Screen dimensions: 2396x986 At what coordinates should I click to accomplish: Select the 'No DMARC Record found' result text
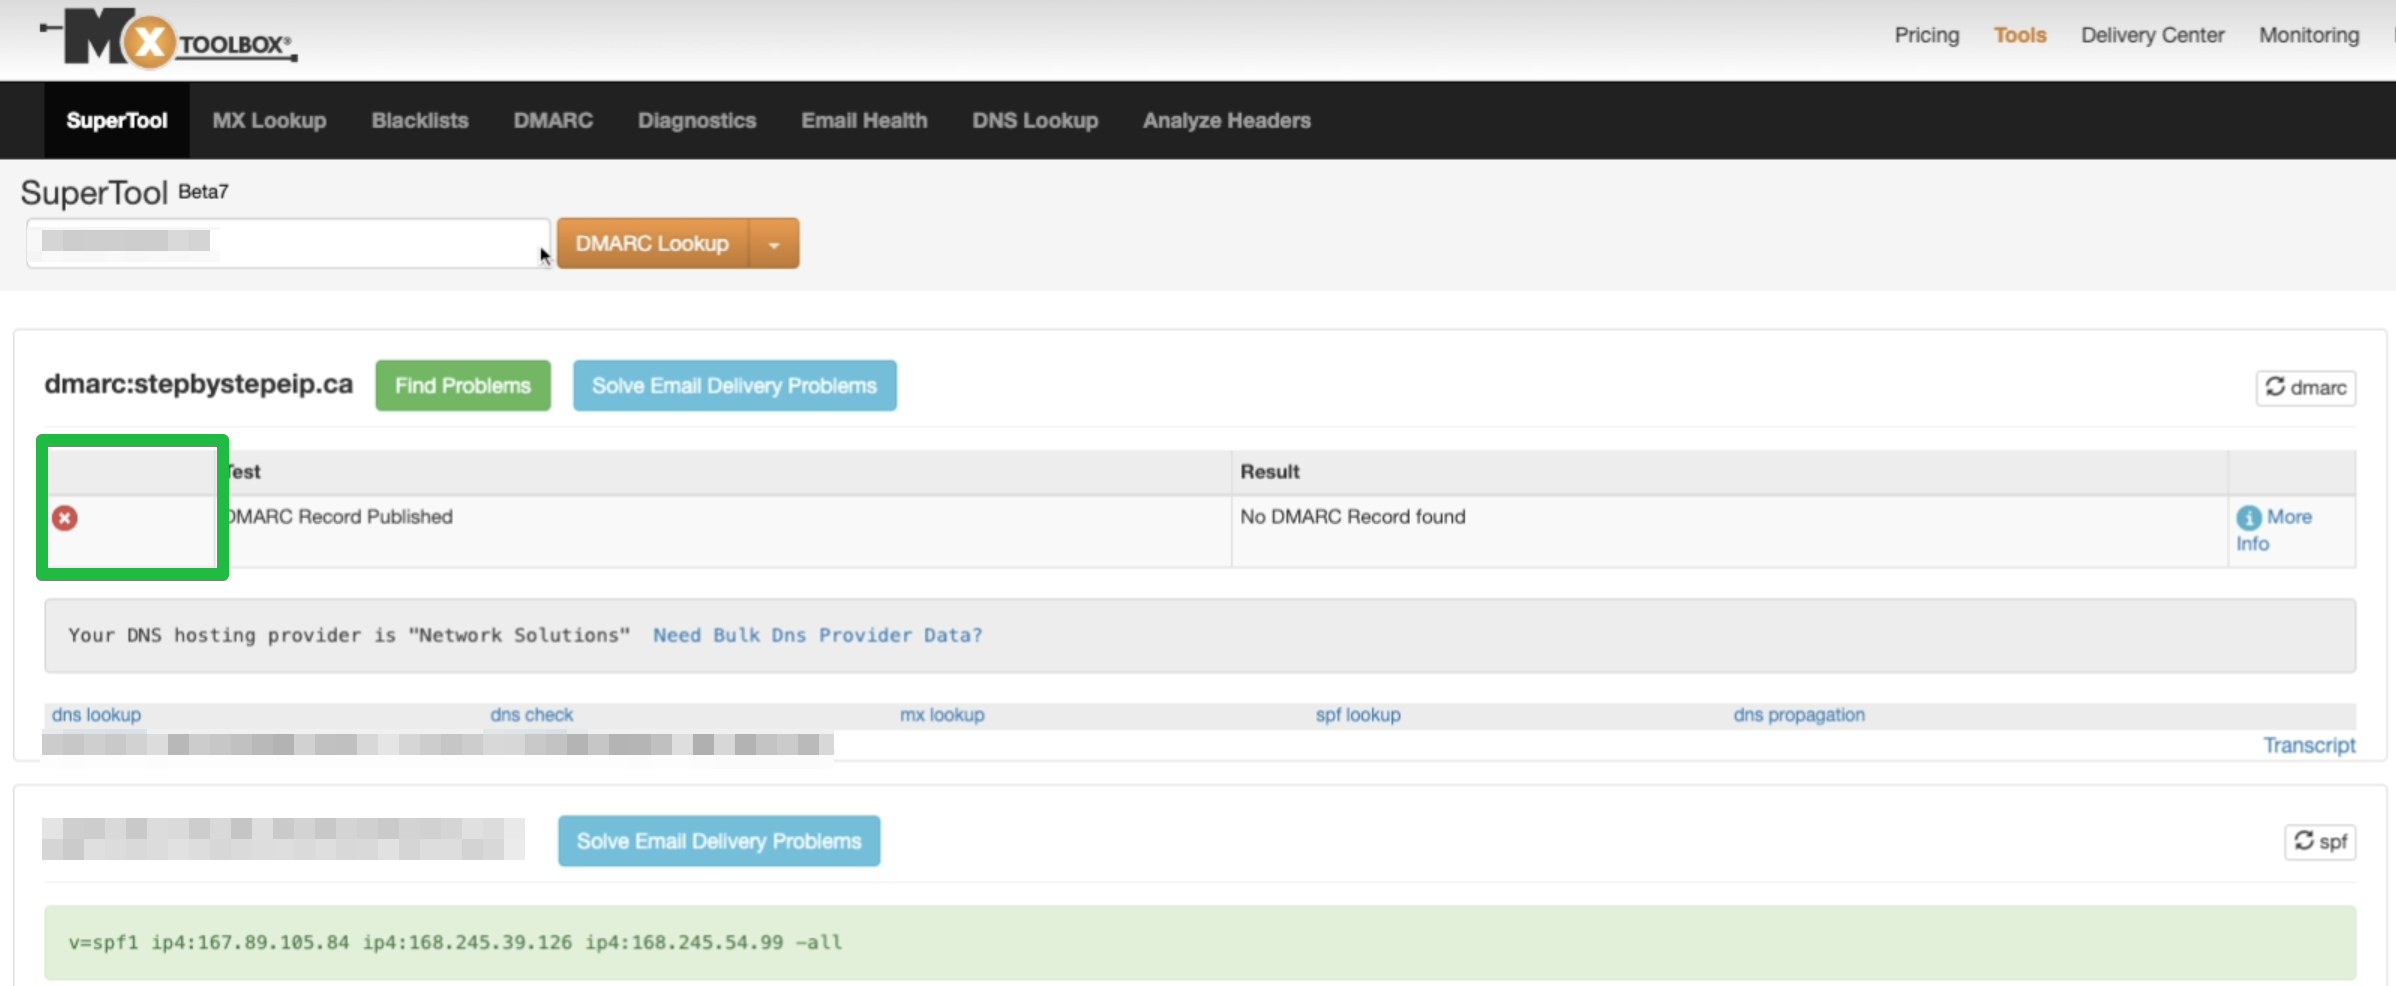click(1353, 517)
